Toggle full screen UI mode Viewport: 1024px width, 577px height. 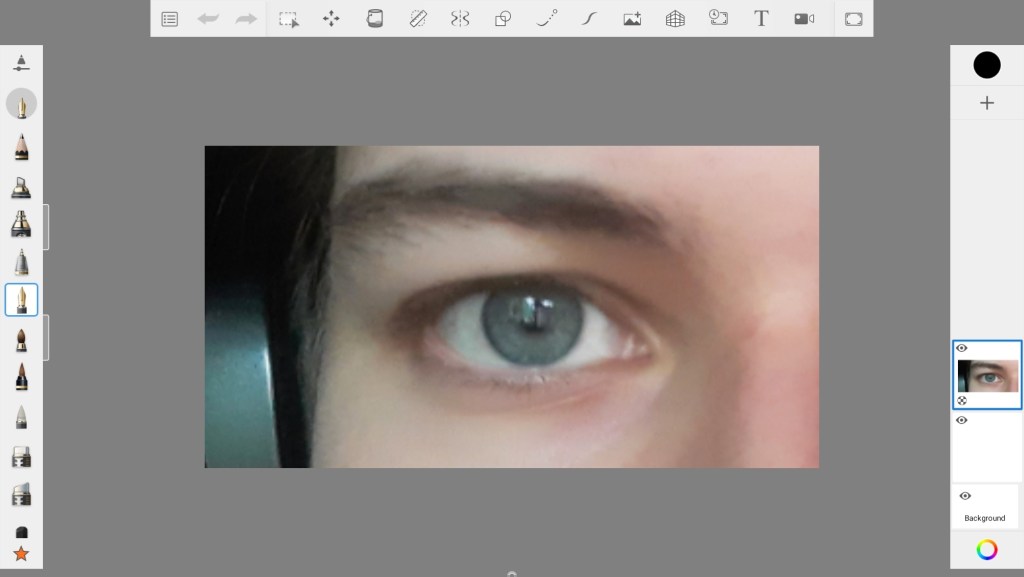[x=853, y=19]
